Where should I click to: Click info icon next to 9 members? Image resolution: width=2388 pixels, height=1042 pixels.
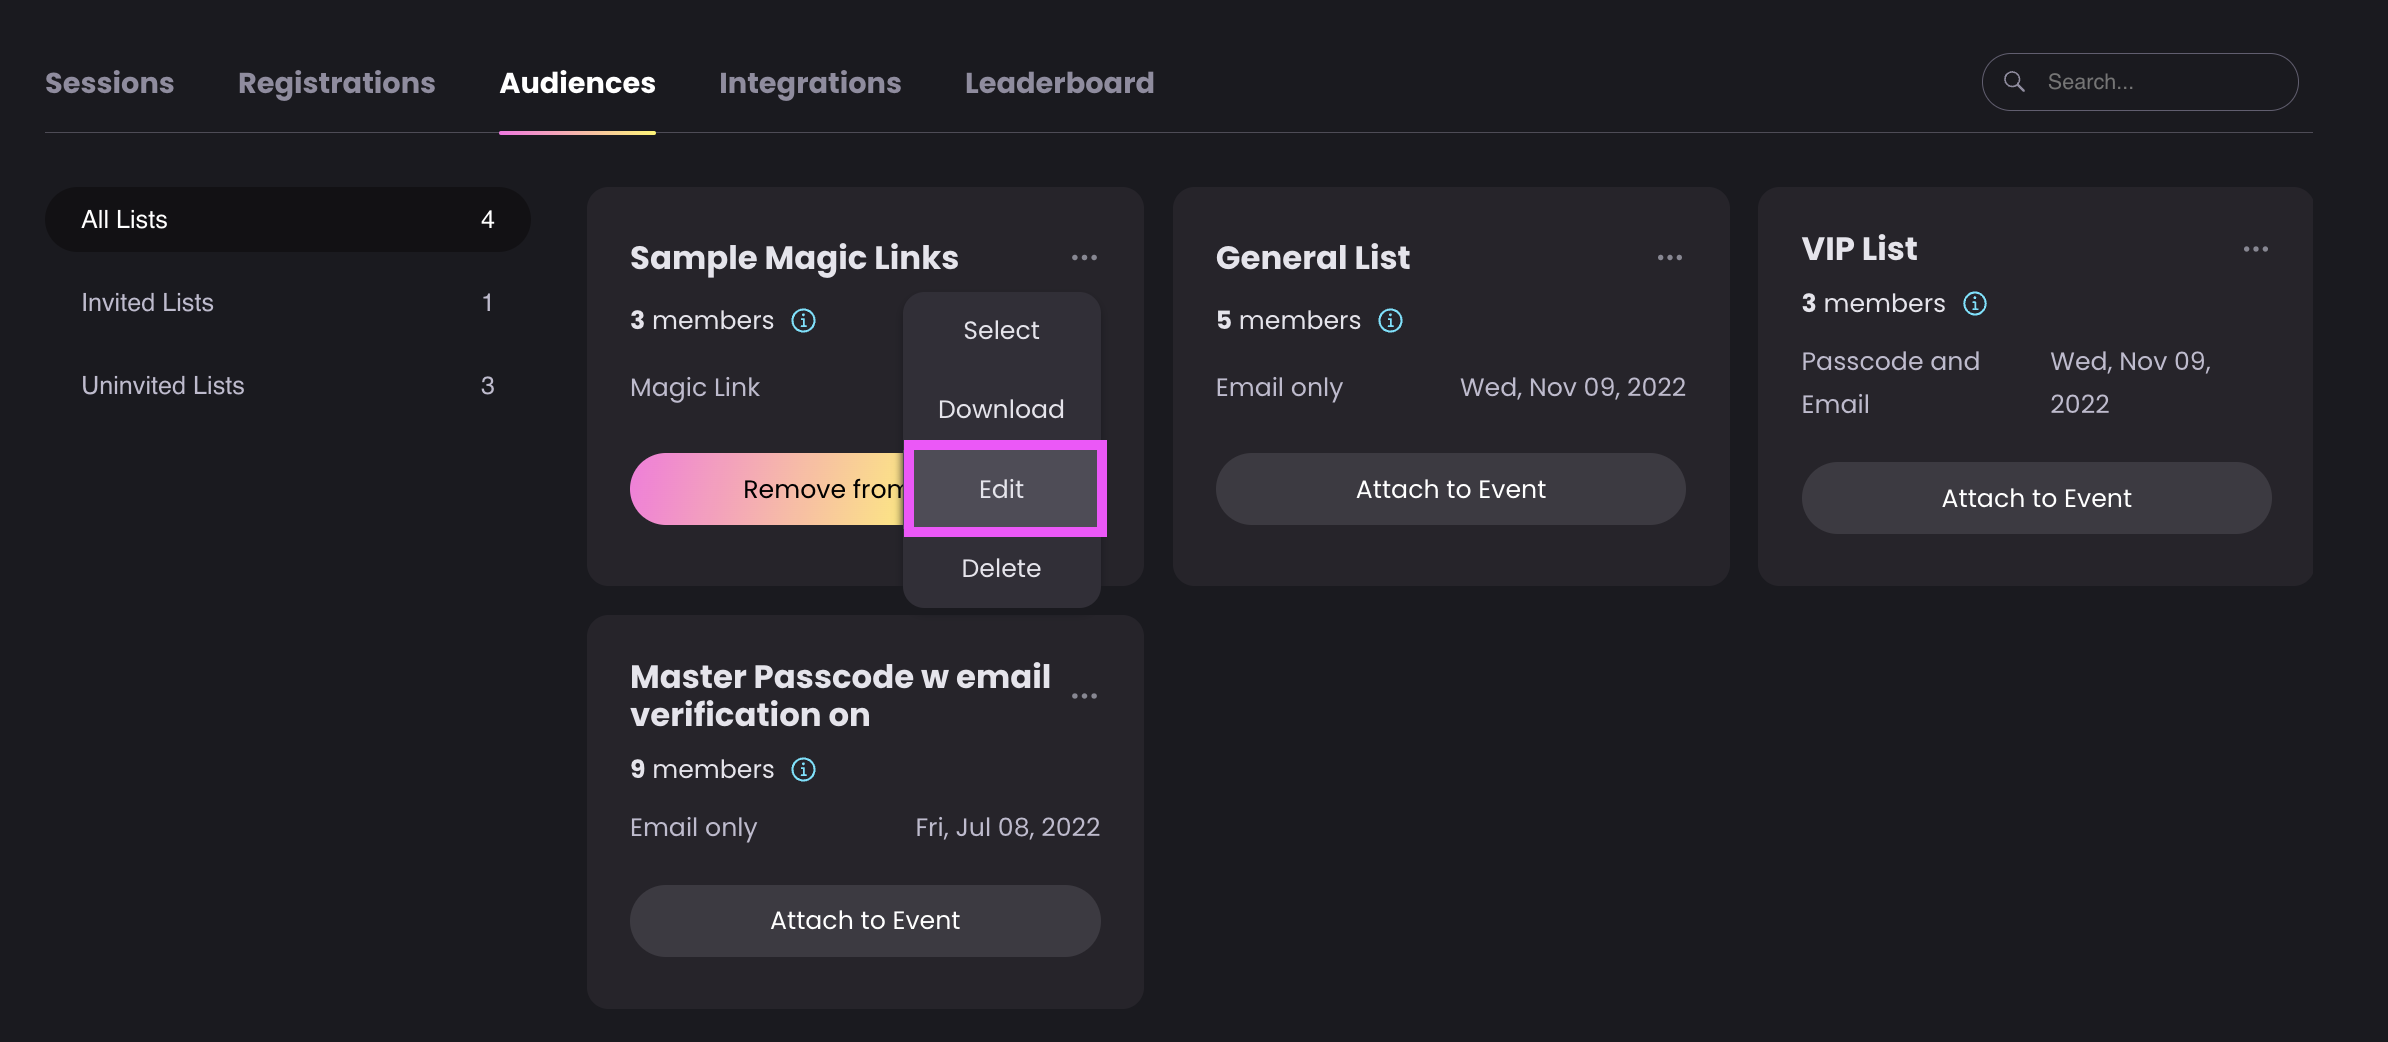pyautogui.click(x=803, y=769)
